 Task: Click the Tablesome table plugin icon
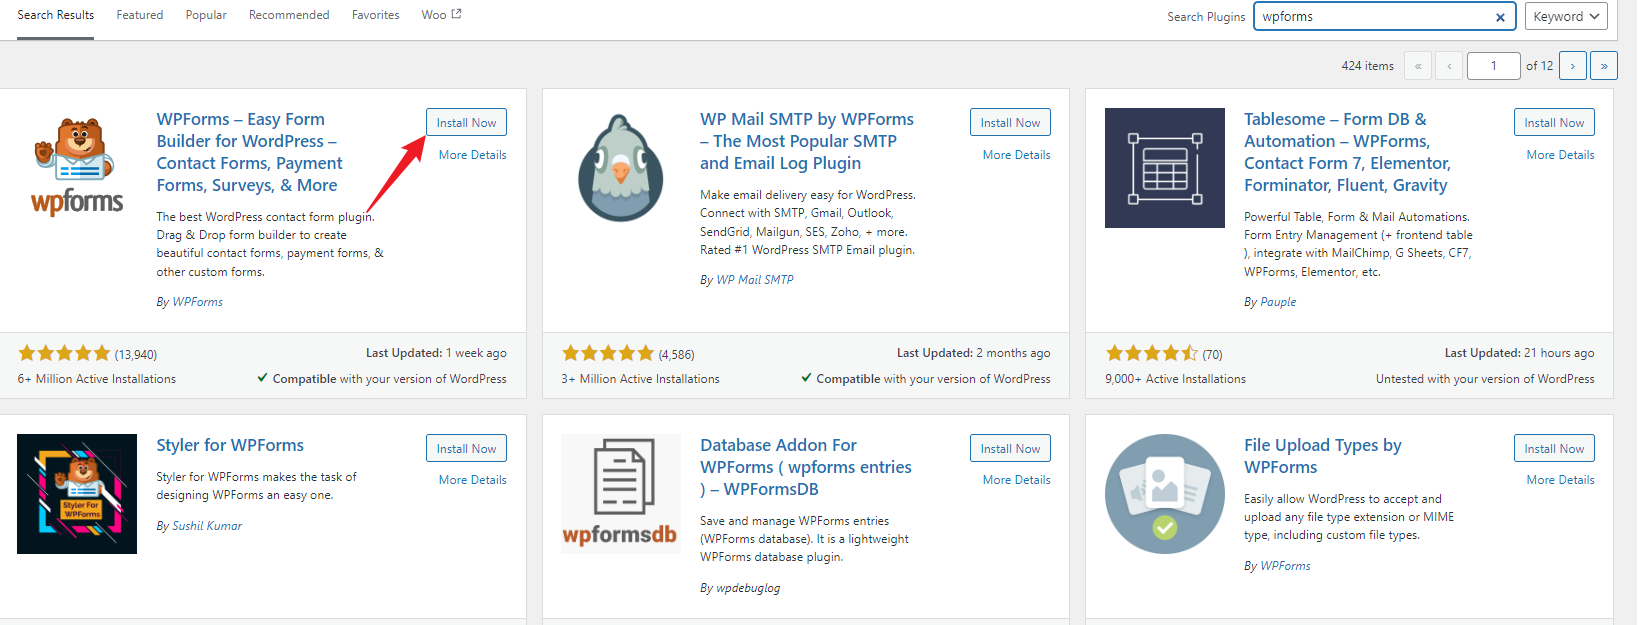click(1164, 167)
